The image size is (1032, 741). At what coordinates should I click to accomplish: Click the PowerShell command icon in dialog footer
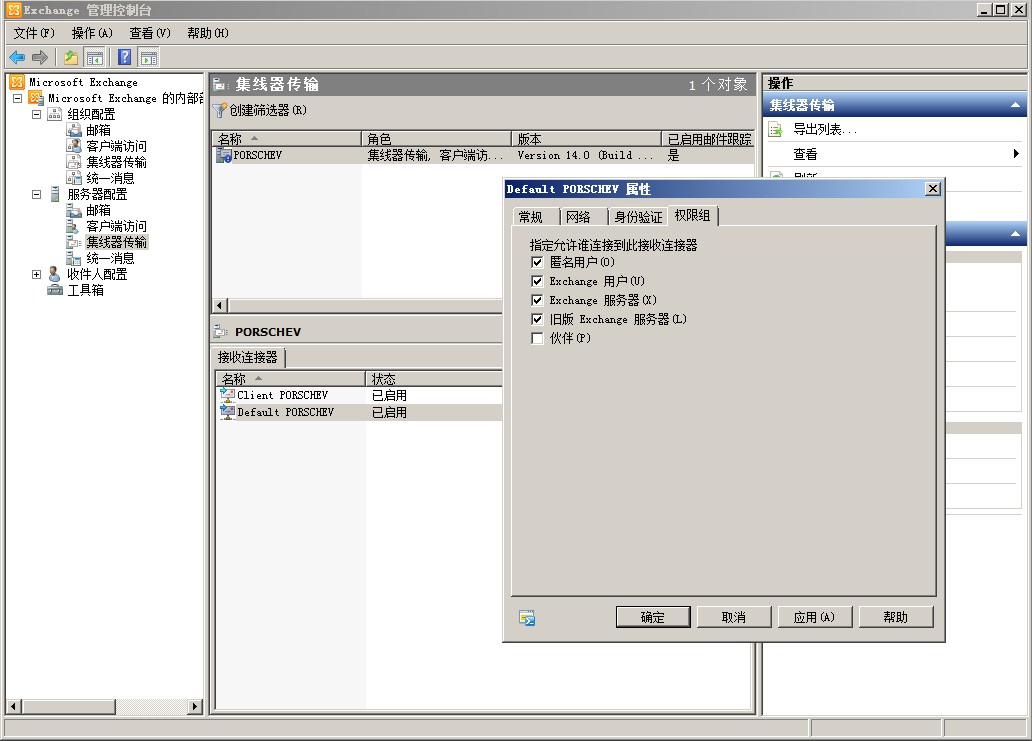click(x=527, y=618)
